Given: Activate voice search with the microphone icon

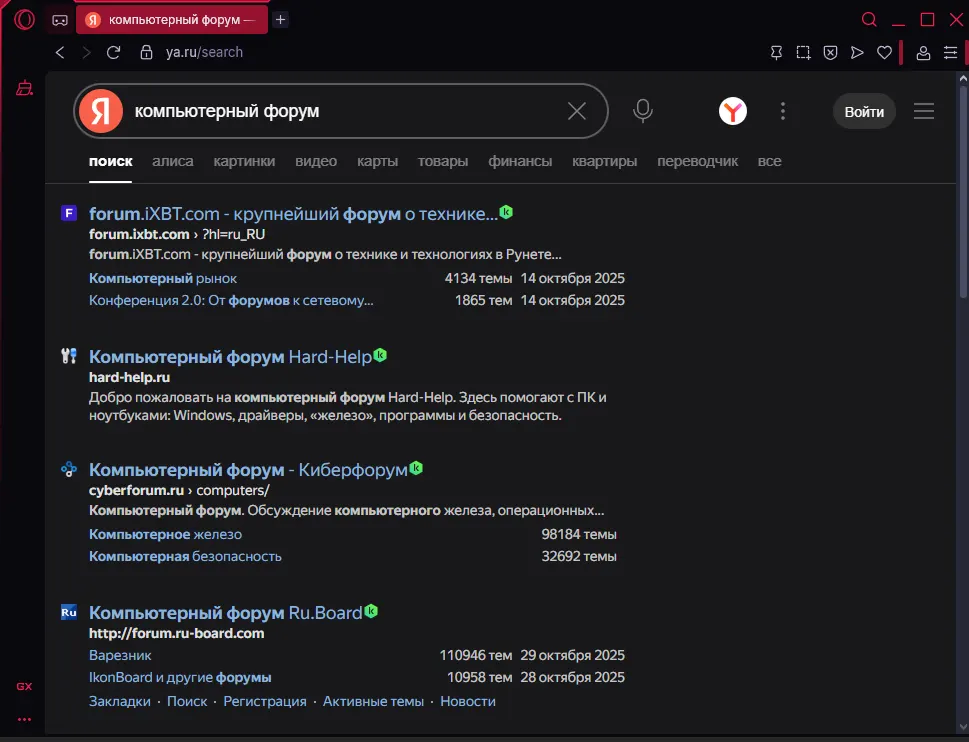Looking at the screenshot, I should click(642, 111).
